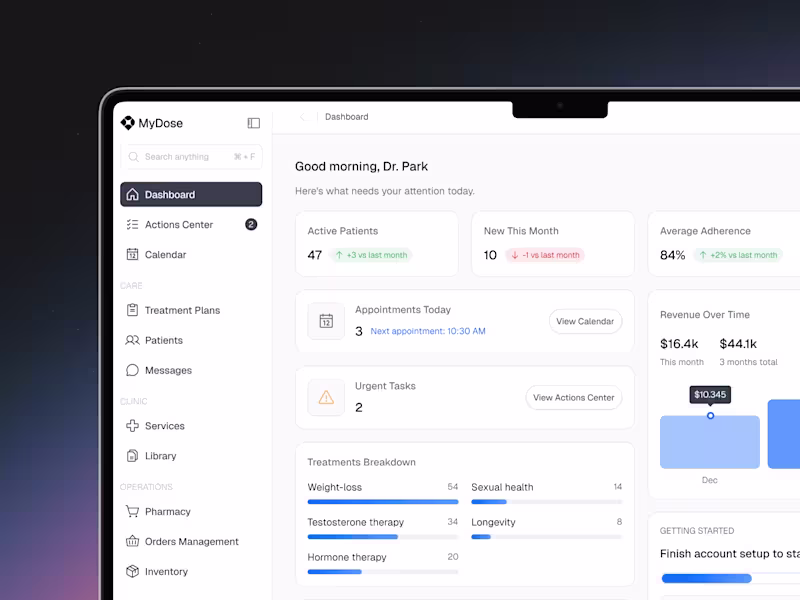The width and height of the screenshot is (800, 600).
Task: Click the +2% vs last month badge
Action: [x=738, y=255]
